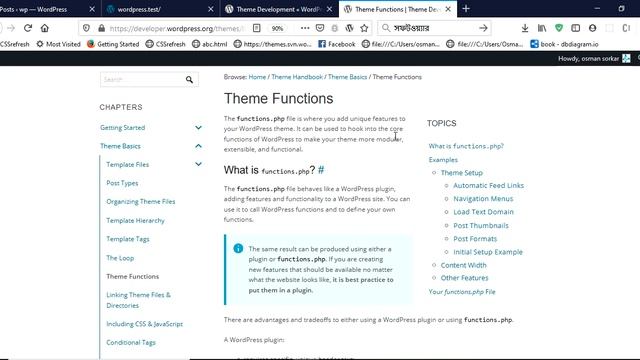Open a new tab with plus icon
640x360 pixels.
(x=466, y=9)
